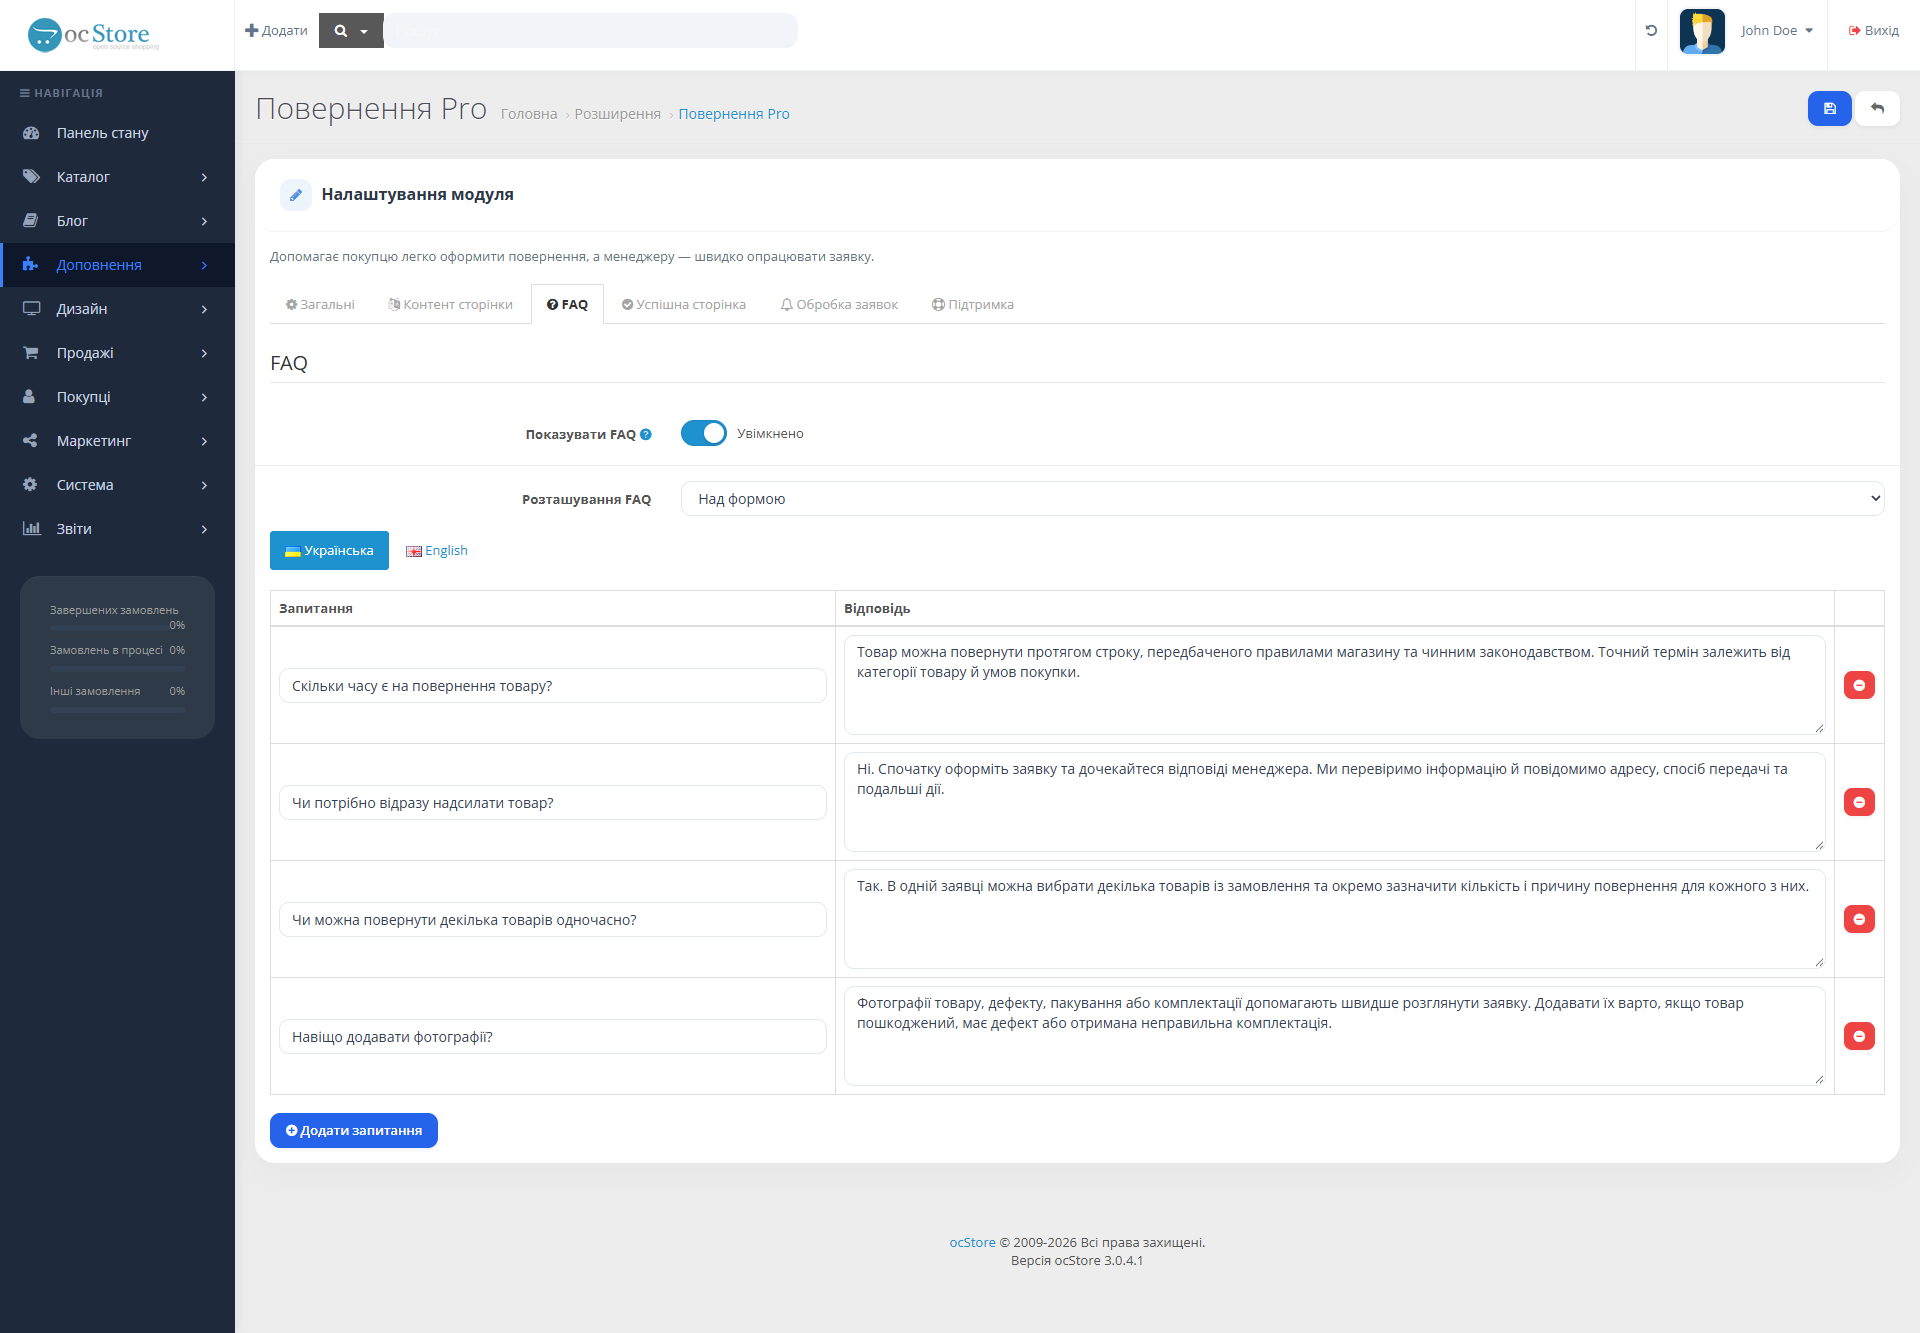Screen dimensions: 1920x1333
Task: Open the Розташування FAQ dropdown
Action: (1282, 499)
